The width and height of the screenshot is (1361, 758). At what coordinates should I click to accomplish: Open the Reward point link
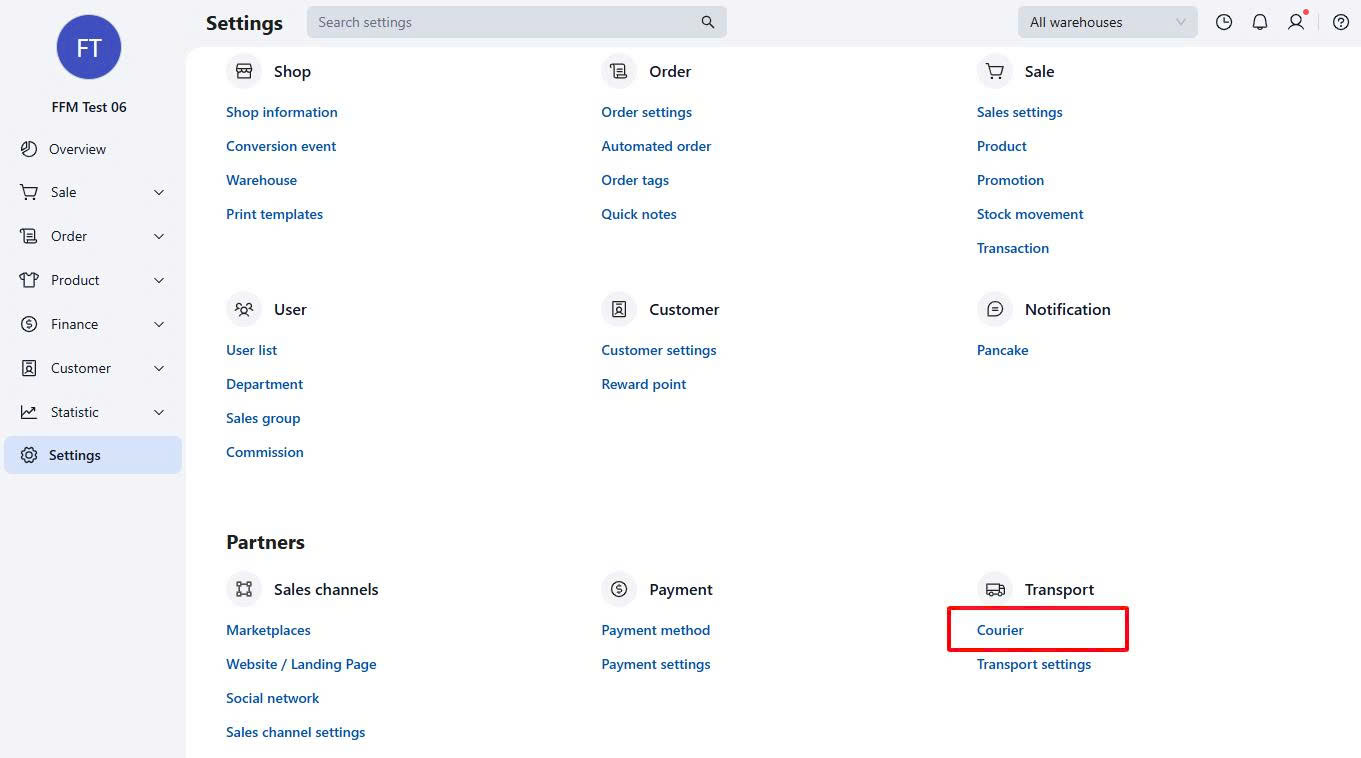[x=643, y=384]
